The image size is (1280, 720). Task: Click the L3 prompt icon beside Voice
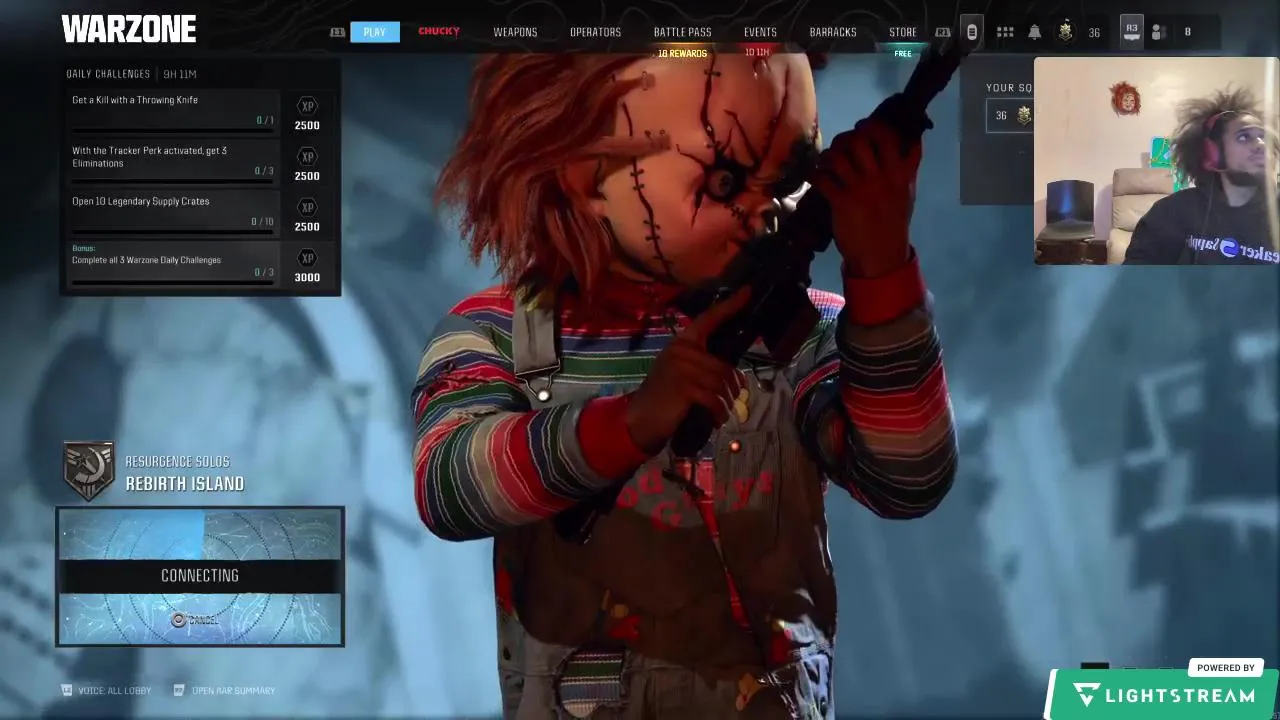click(x=67, y=690)
